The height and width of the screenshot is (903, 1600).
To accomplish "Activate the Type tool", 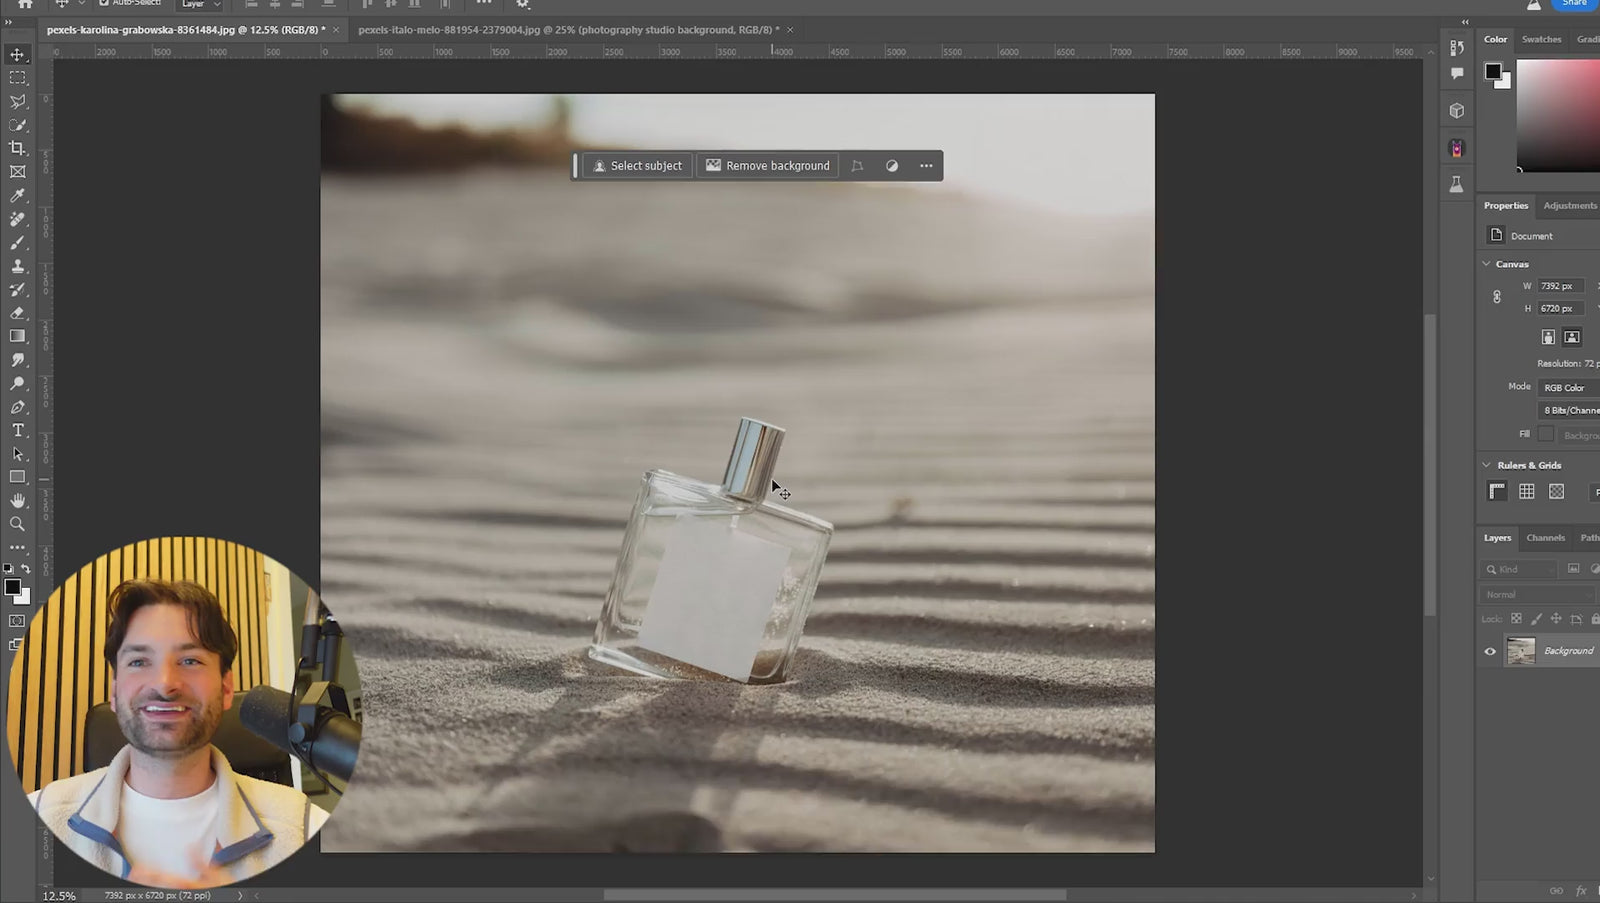I will (x=17, y=431).
